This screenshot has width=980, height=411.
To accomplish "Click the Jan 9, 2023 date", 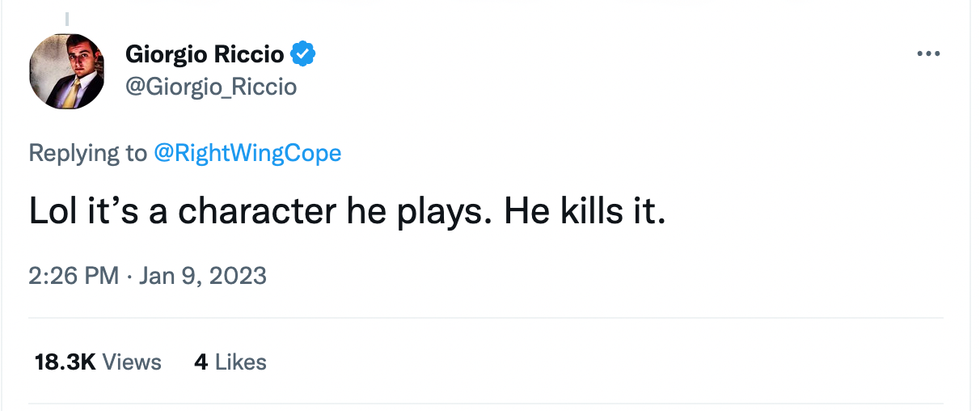I will [204, 275].
